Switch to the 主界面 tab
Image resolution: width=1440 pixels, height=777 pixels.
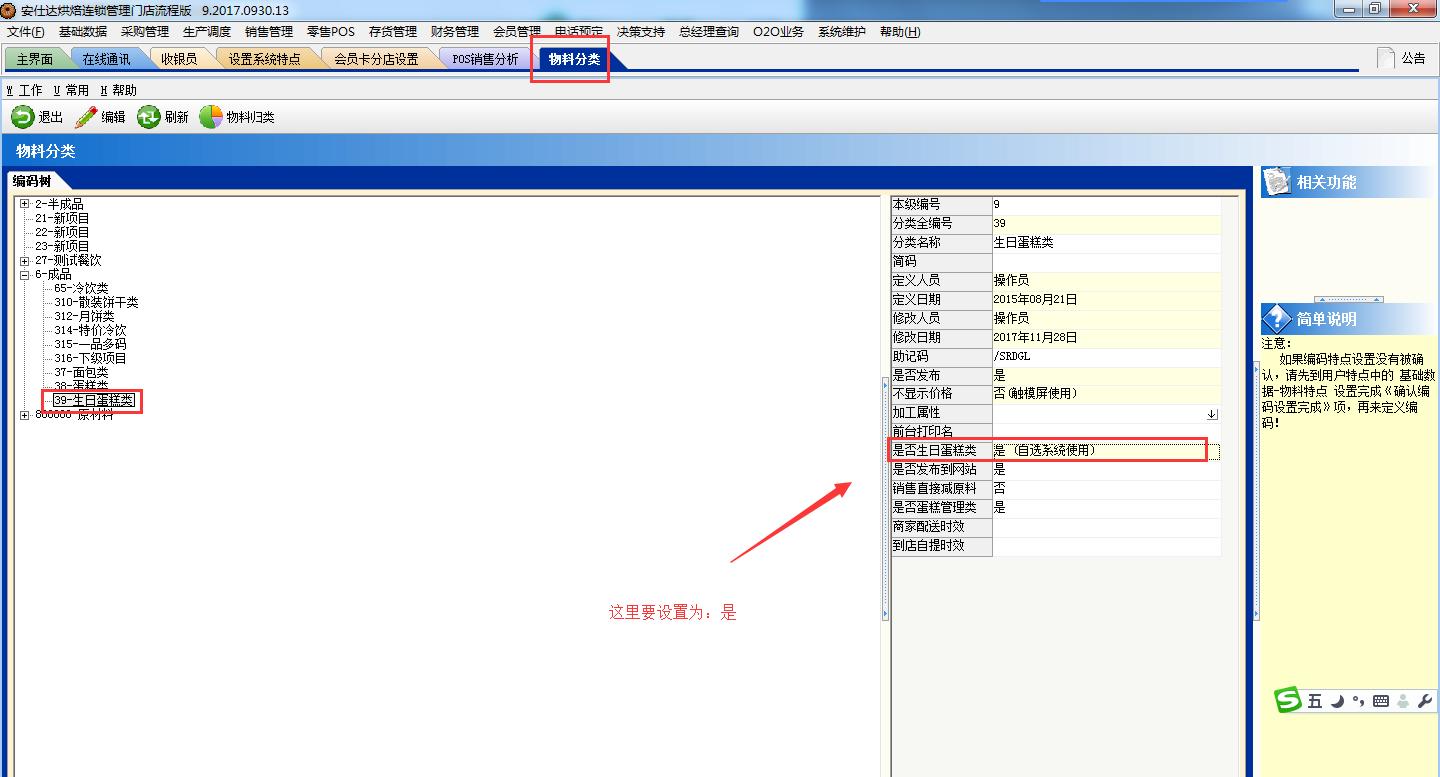(x=35, y=59)
